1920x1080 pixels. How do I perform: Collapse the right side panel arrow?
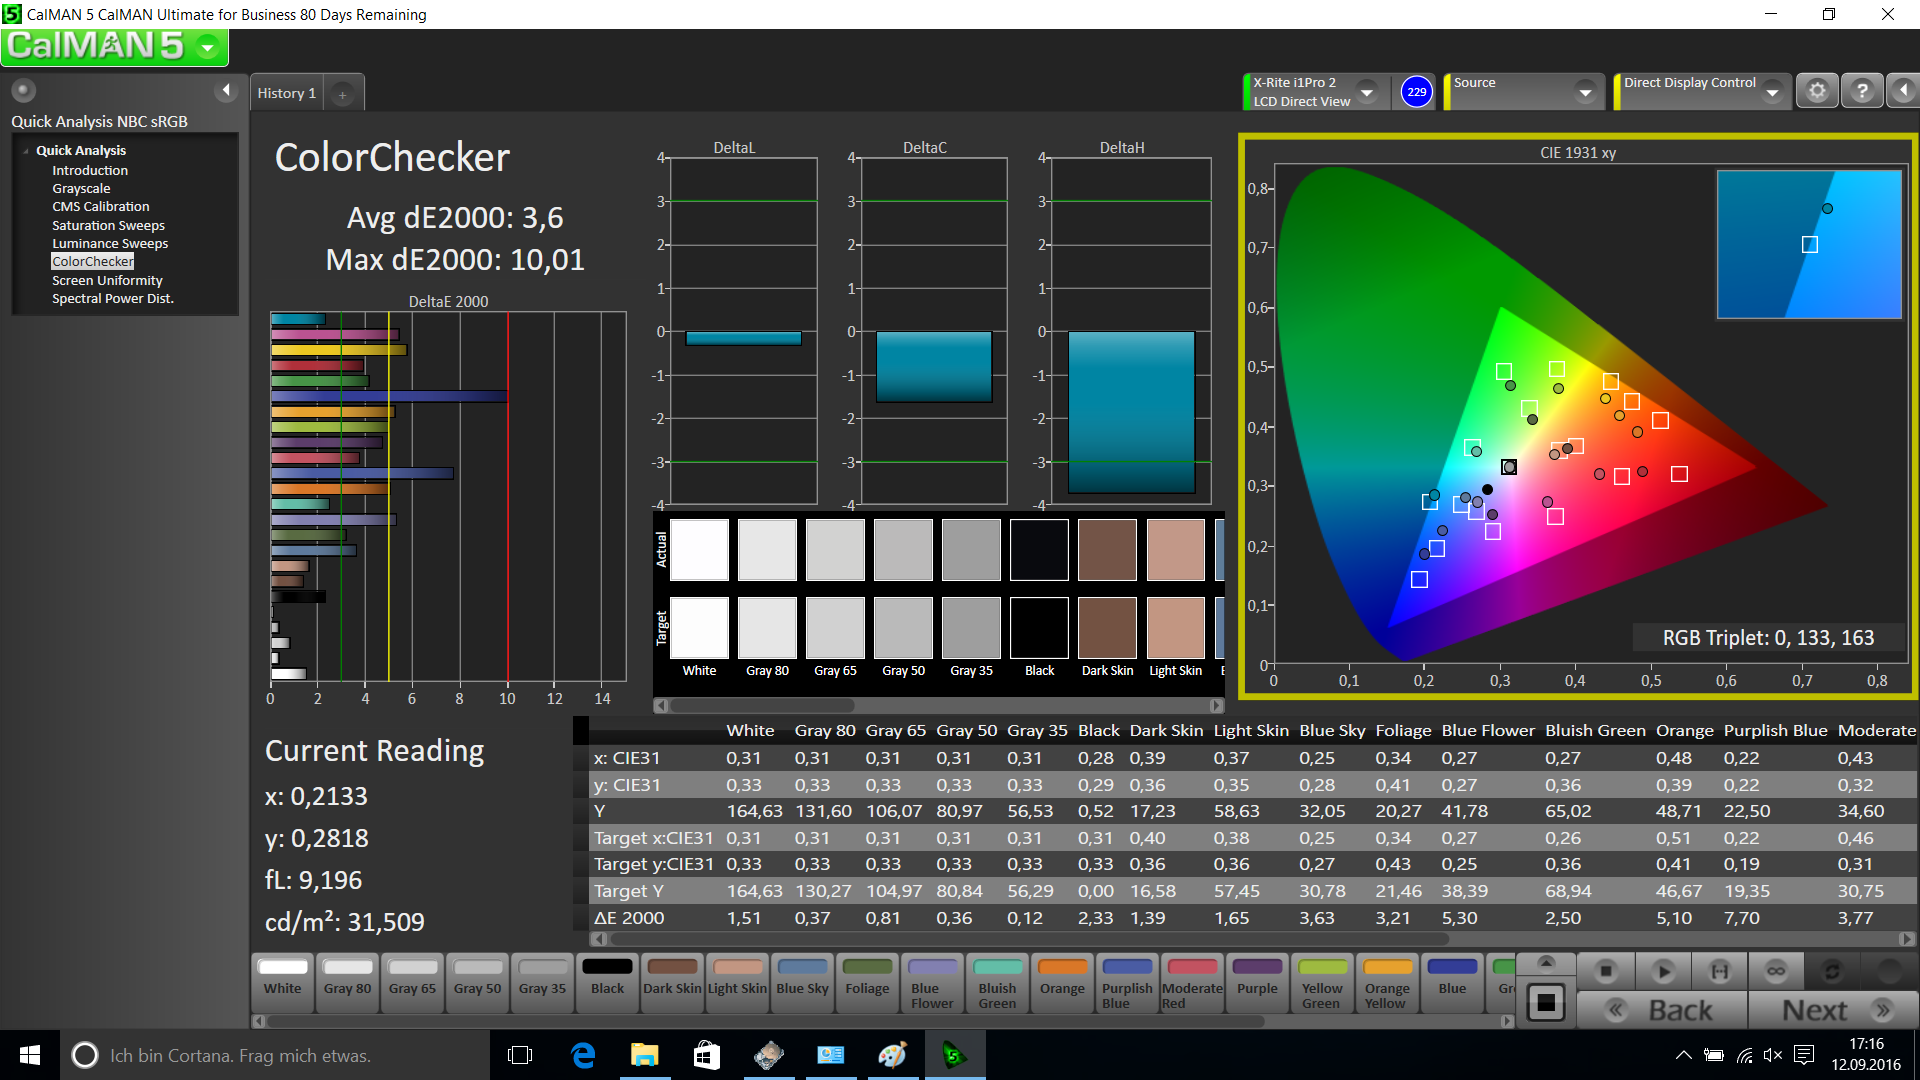coord(1903,91)
